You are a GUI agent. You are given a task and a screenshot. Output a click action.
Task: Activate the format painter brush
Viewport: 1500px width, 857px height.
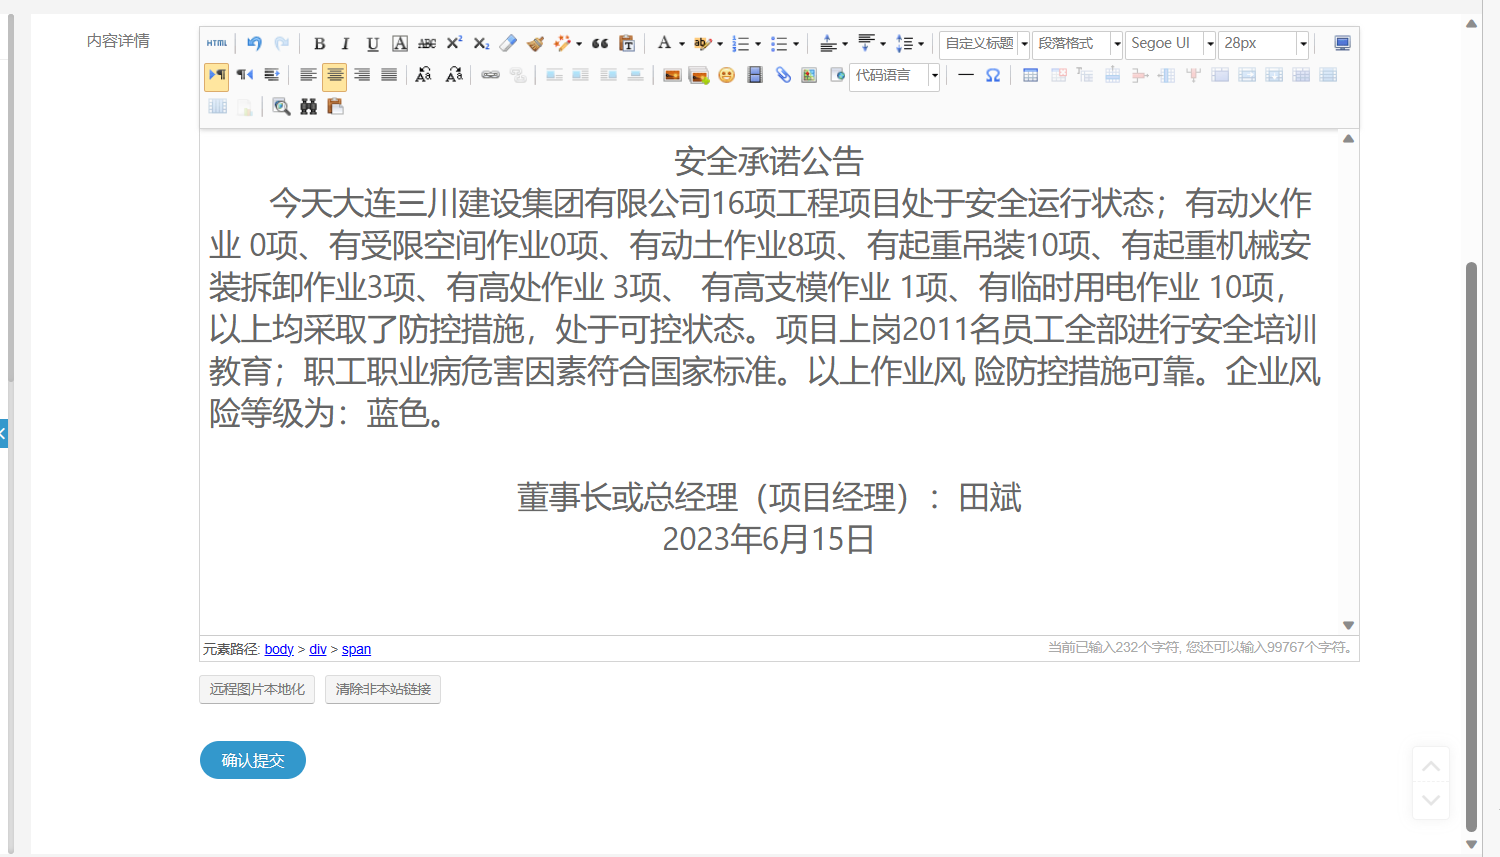pyautogui.click(x=535, y=43)
